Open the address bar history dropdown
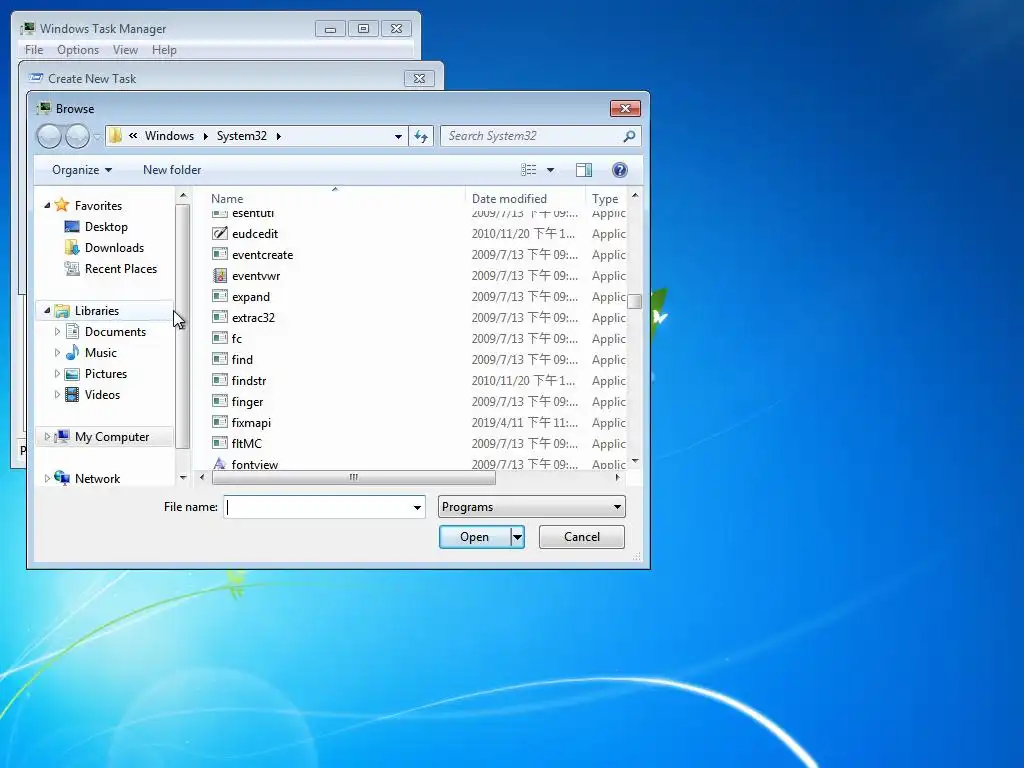Screen dimensions: 1024x768 coord(398,136)
